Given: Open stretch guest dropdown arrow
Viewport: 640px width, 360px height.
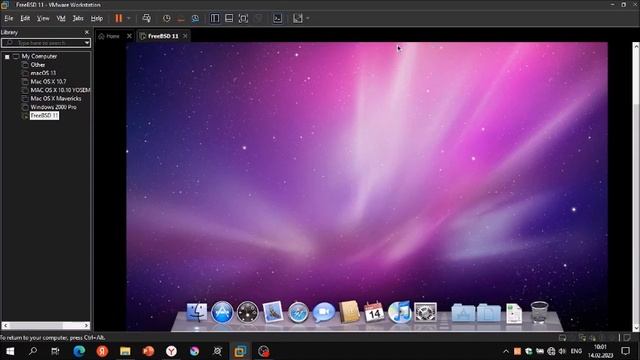Looking at the screenshot, I should 308,18.
